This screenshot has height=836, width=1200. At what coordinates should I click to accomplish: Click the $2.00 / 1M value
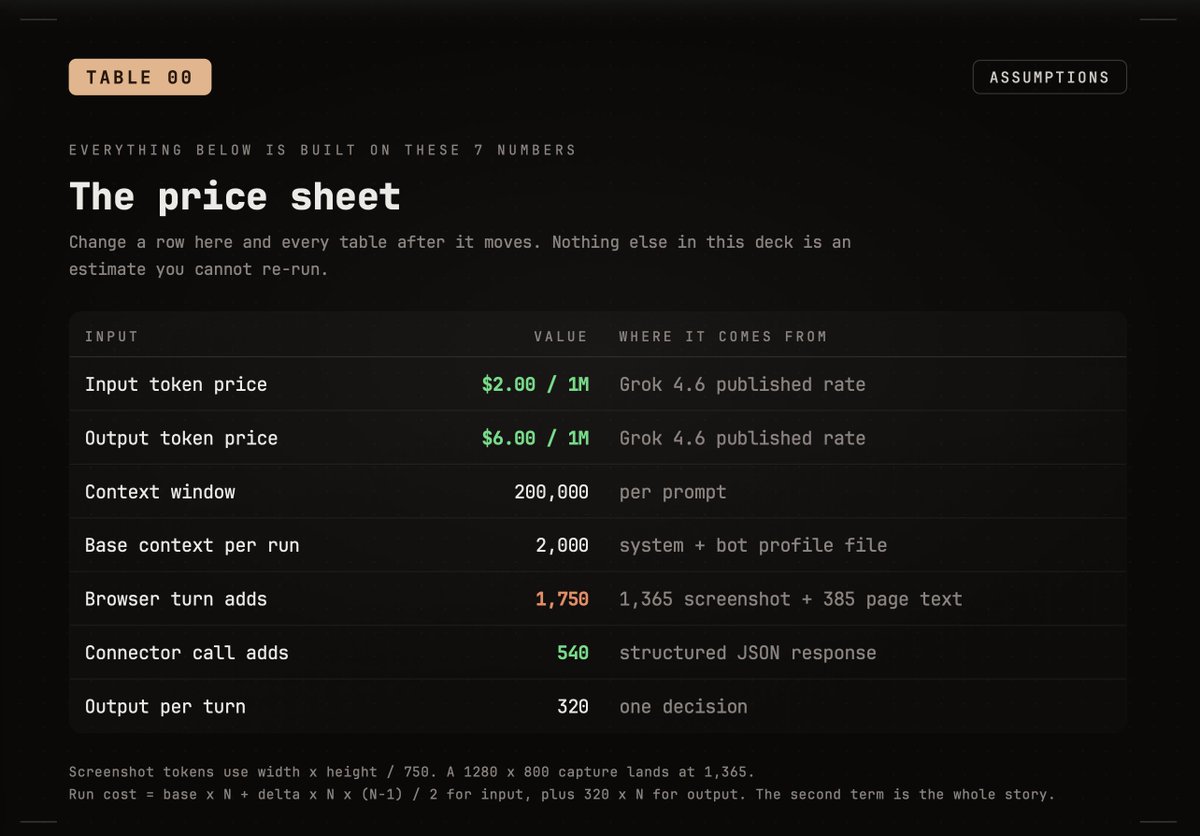[535, 384]
